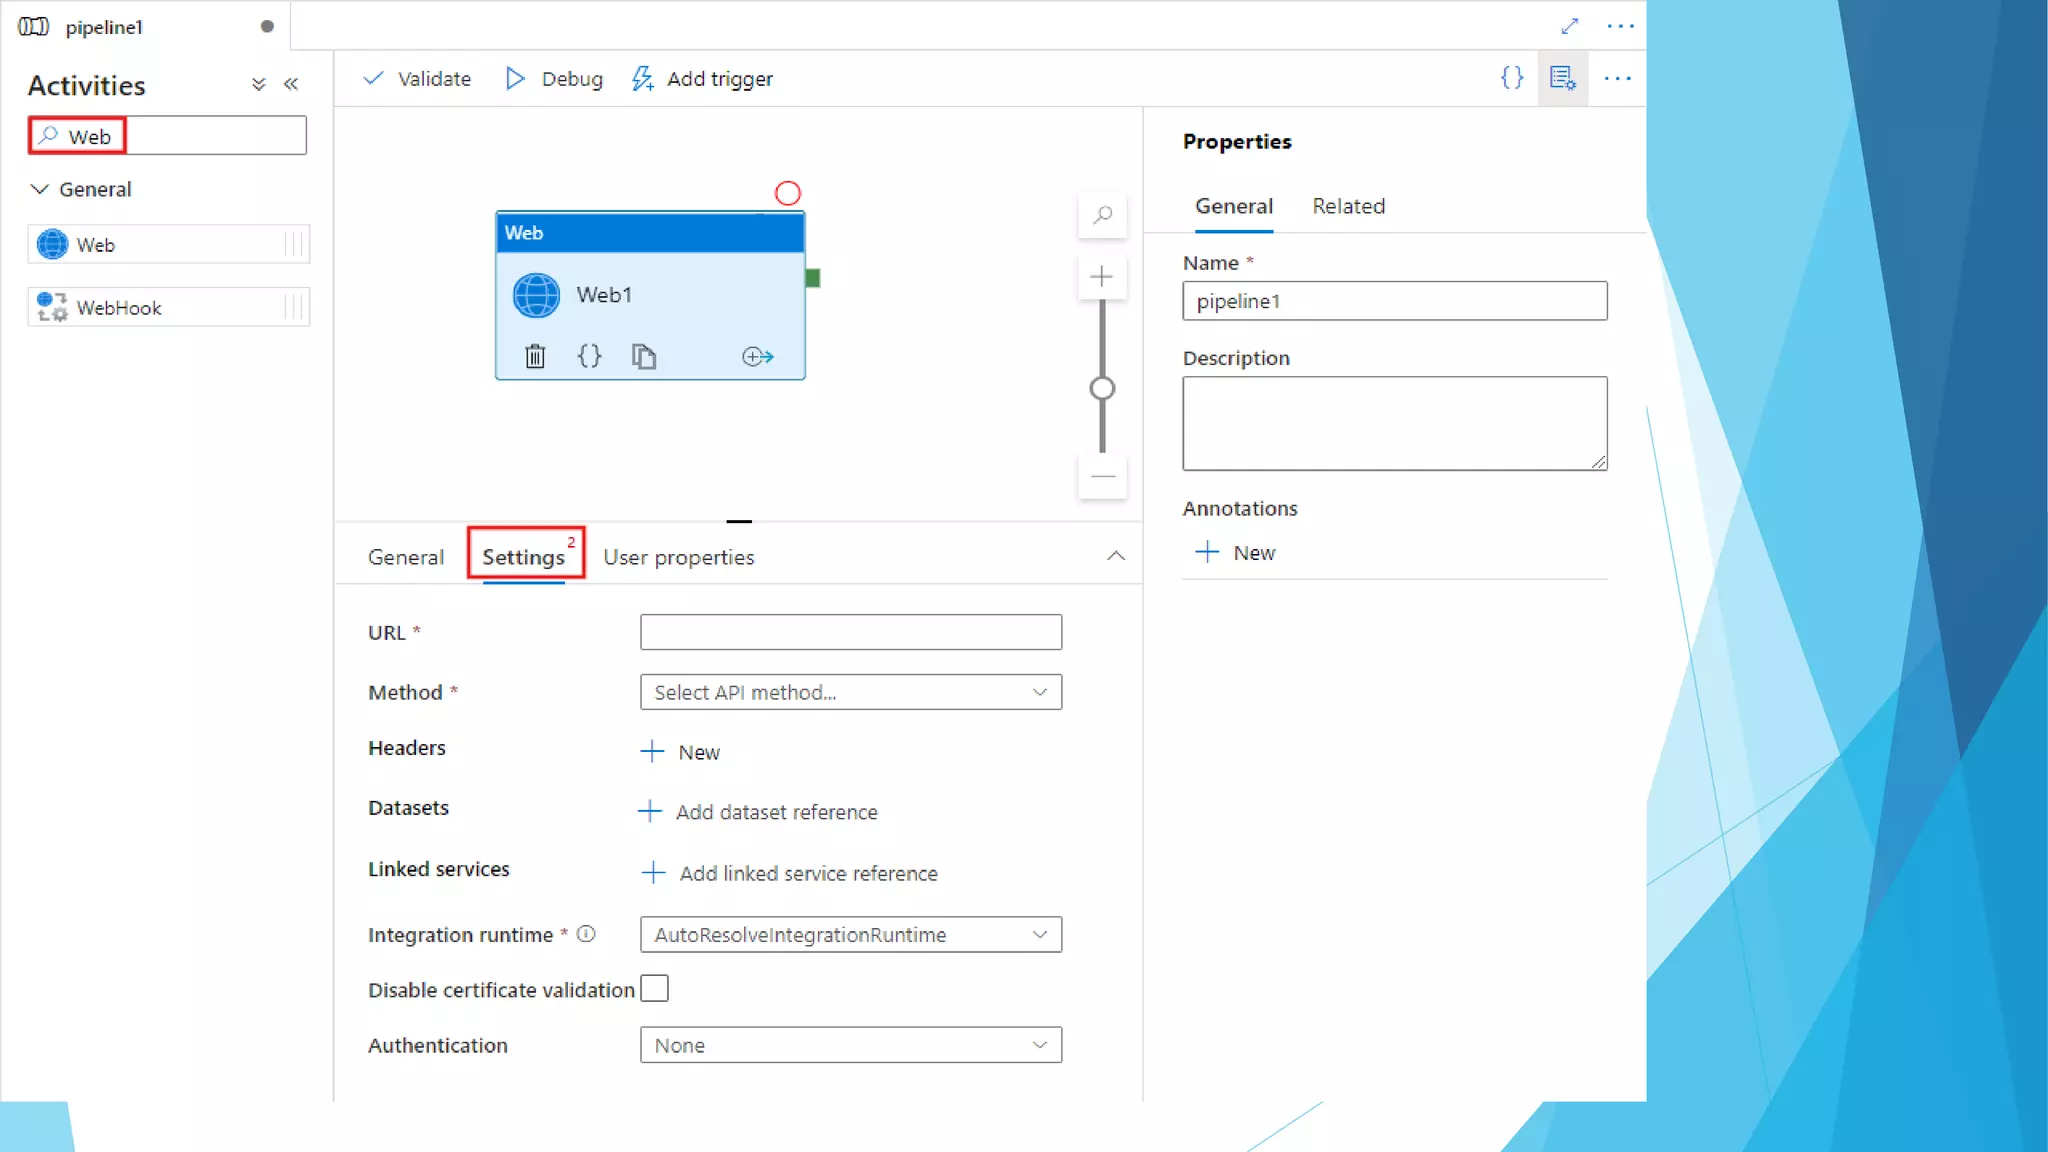The image size is (2048, 1152).
Task: Open the Related tab in Properties
Action: coord(1348,206)
